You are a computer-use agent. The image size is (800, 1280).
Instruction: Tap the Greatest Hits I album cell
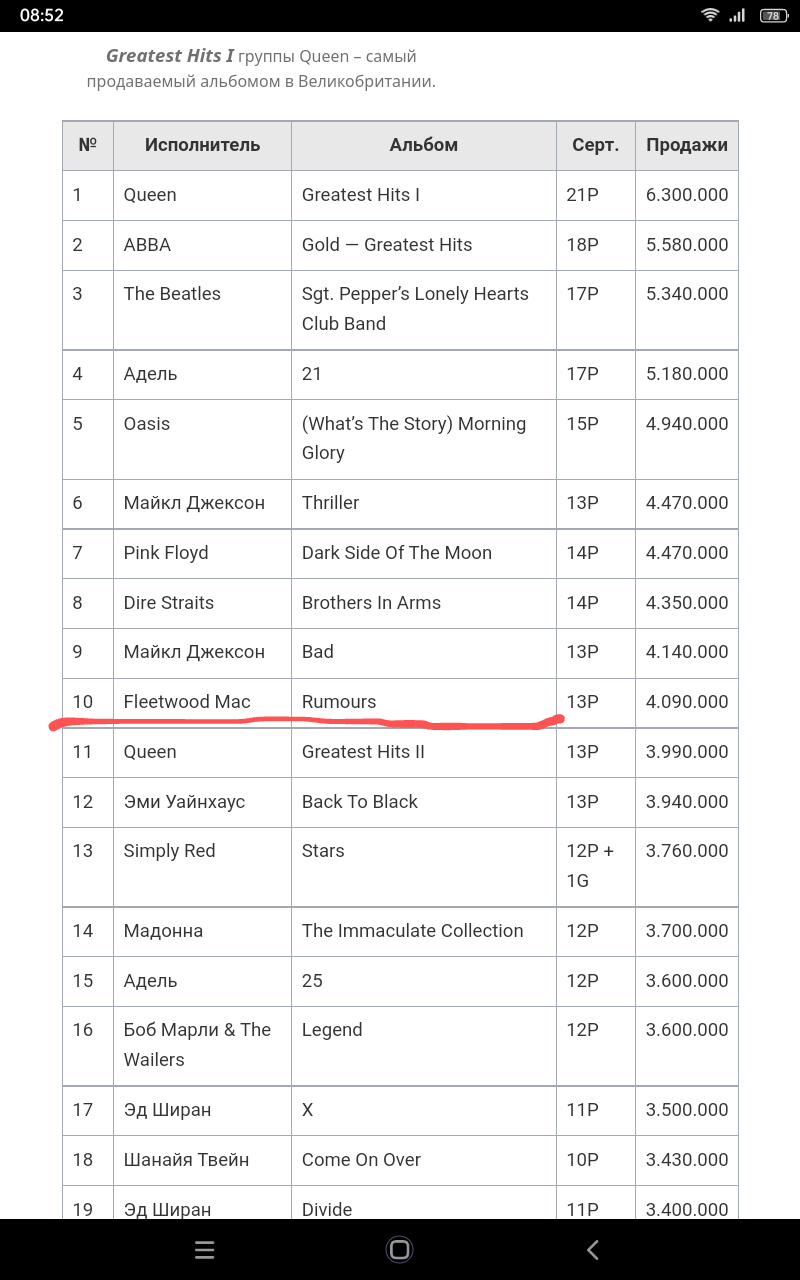click(x=424, y=195)
